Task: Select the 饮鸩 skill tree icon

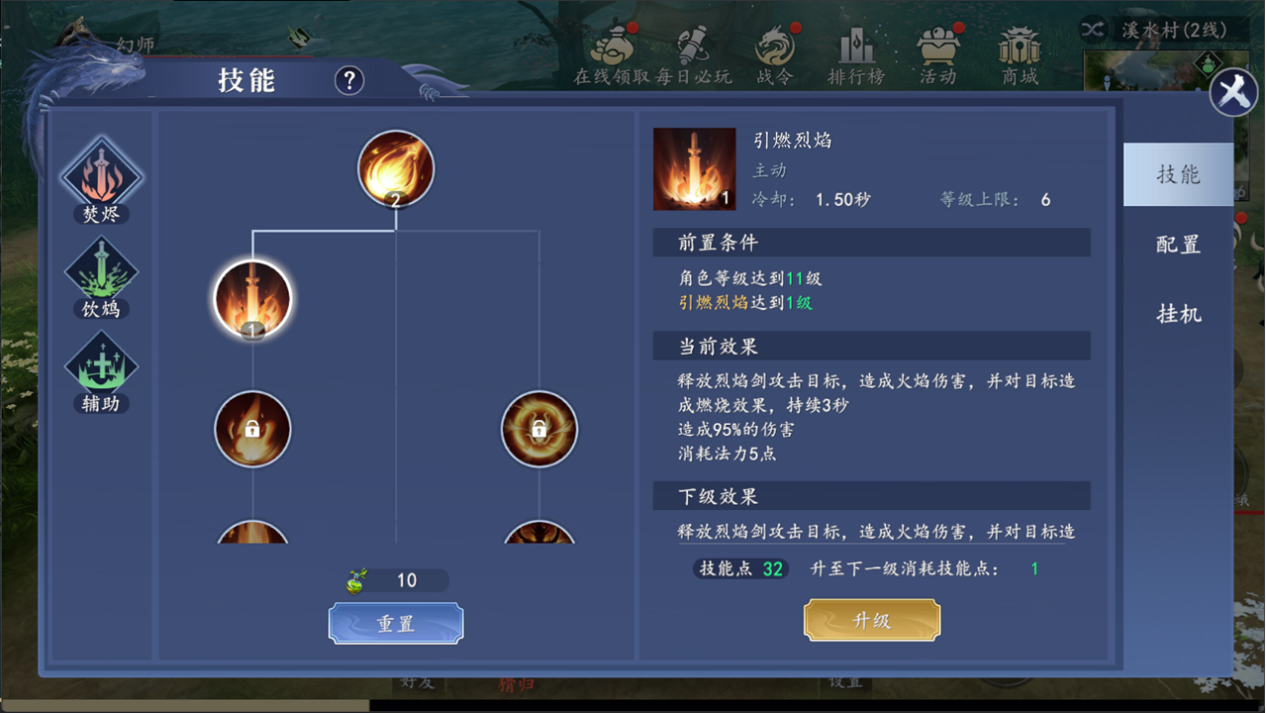Action: click(101, 278)
